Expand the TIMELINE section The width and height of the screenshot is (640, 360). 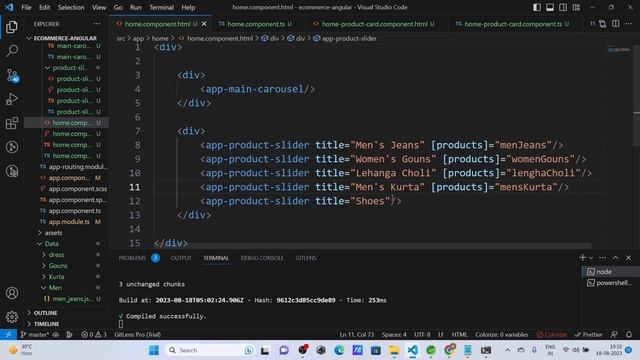coord(46,324)
